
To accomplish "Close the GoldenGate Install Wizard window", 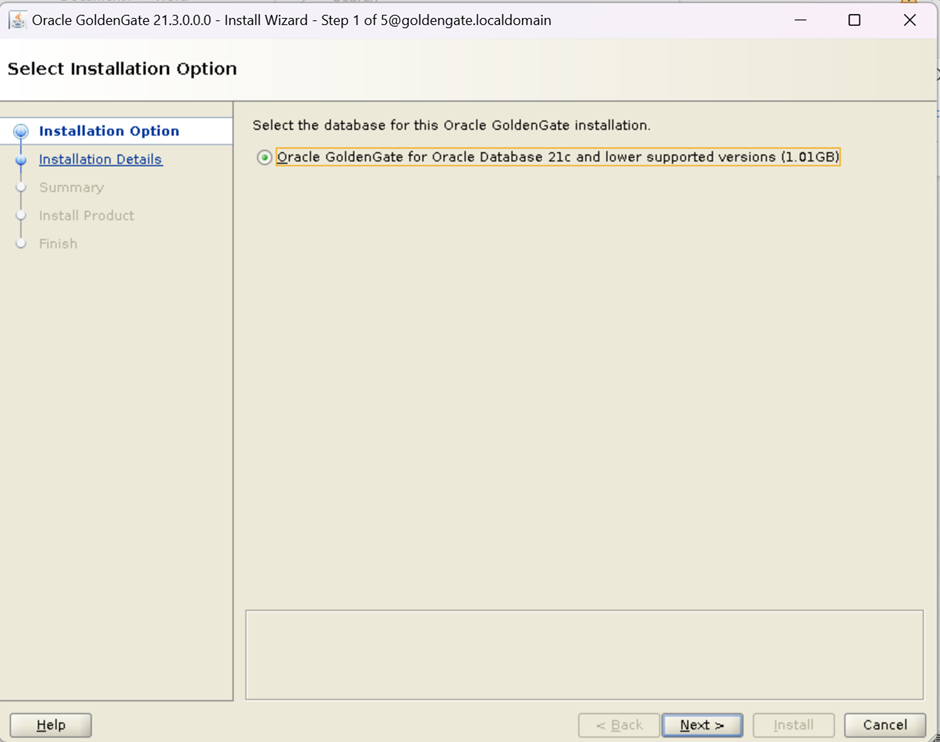I will point(909,20).
